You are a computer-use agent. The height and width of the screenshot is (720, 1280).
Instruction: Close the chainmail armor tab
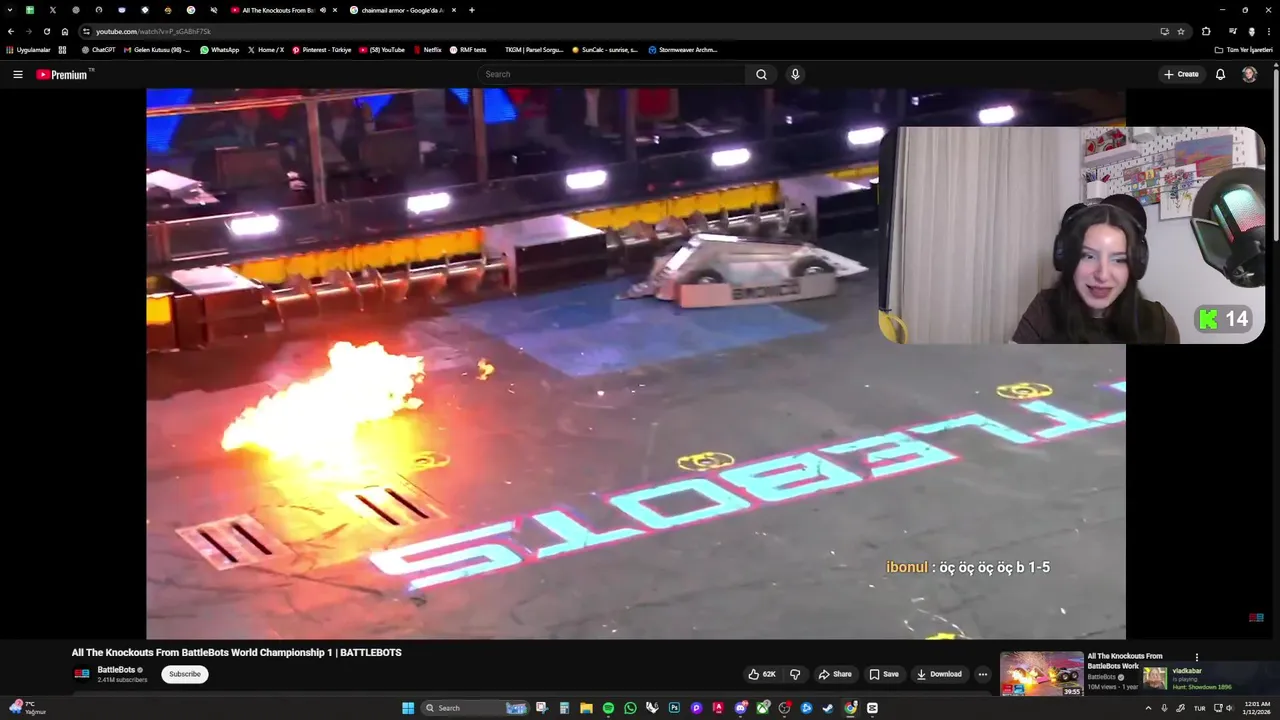[x=454, y=10]
